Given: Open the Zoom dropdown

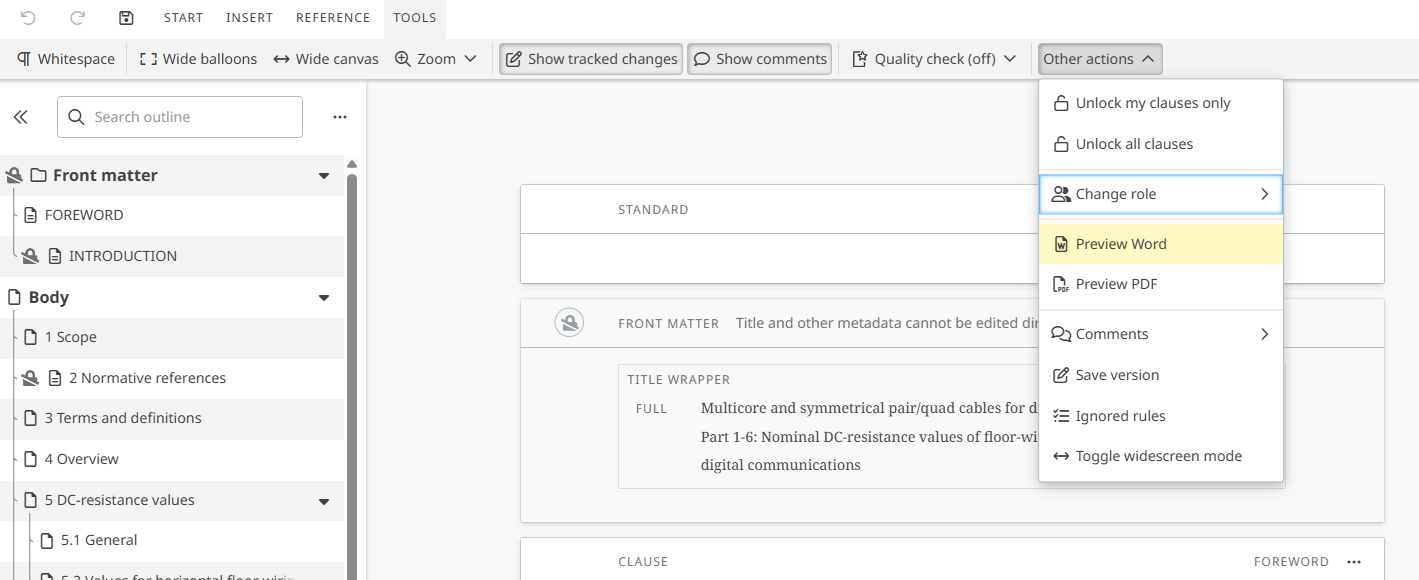Looking at the screenshot, I should point(437,59).
